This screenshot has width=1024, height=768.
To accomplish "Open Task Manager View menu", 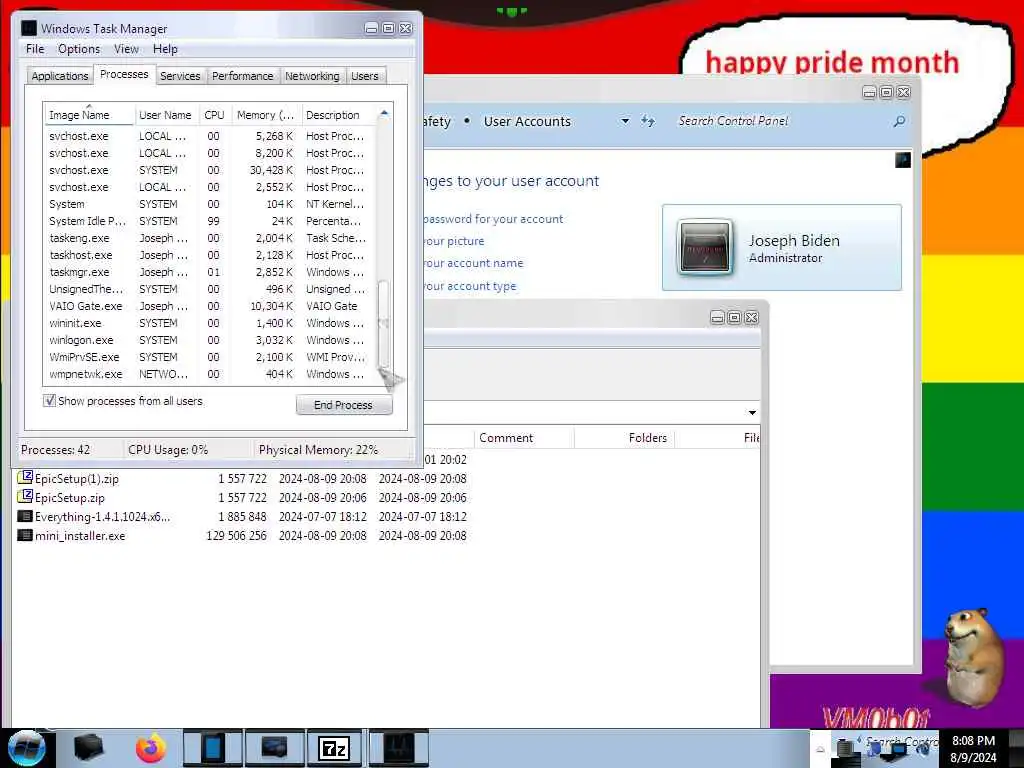I will [126, 49].
